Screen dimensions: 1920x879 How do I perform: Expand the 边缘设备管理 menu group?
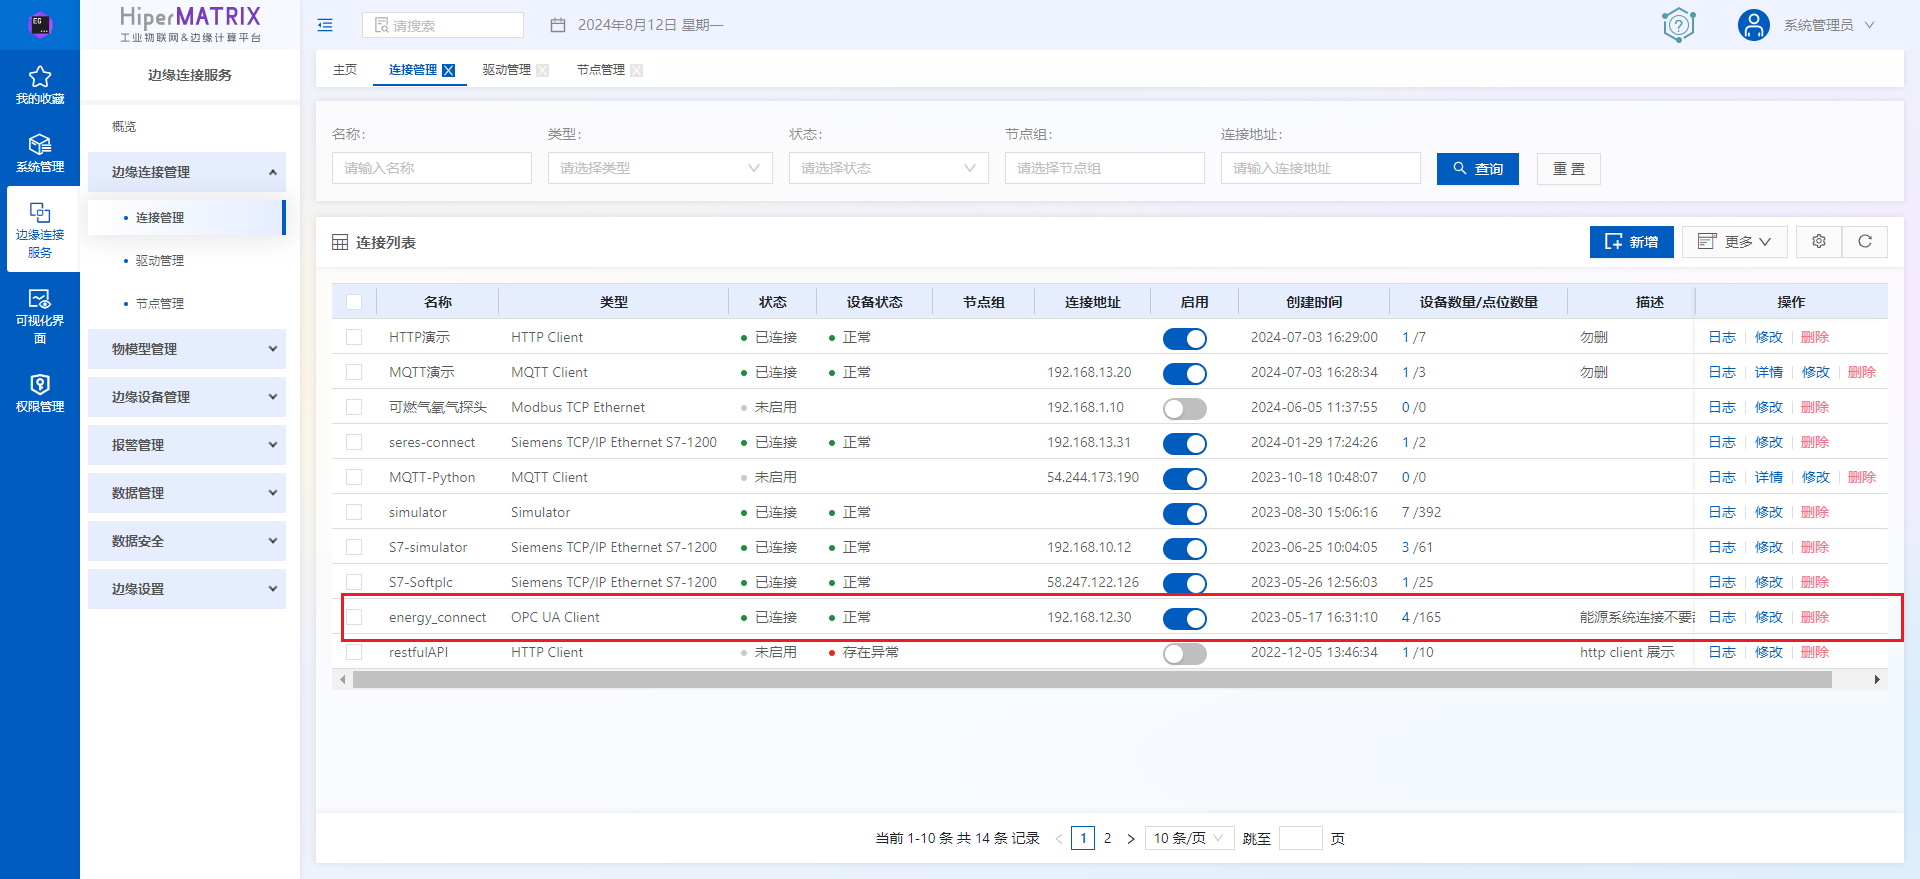(x=187, y=397)
